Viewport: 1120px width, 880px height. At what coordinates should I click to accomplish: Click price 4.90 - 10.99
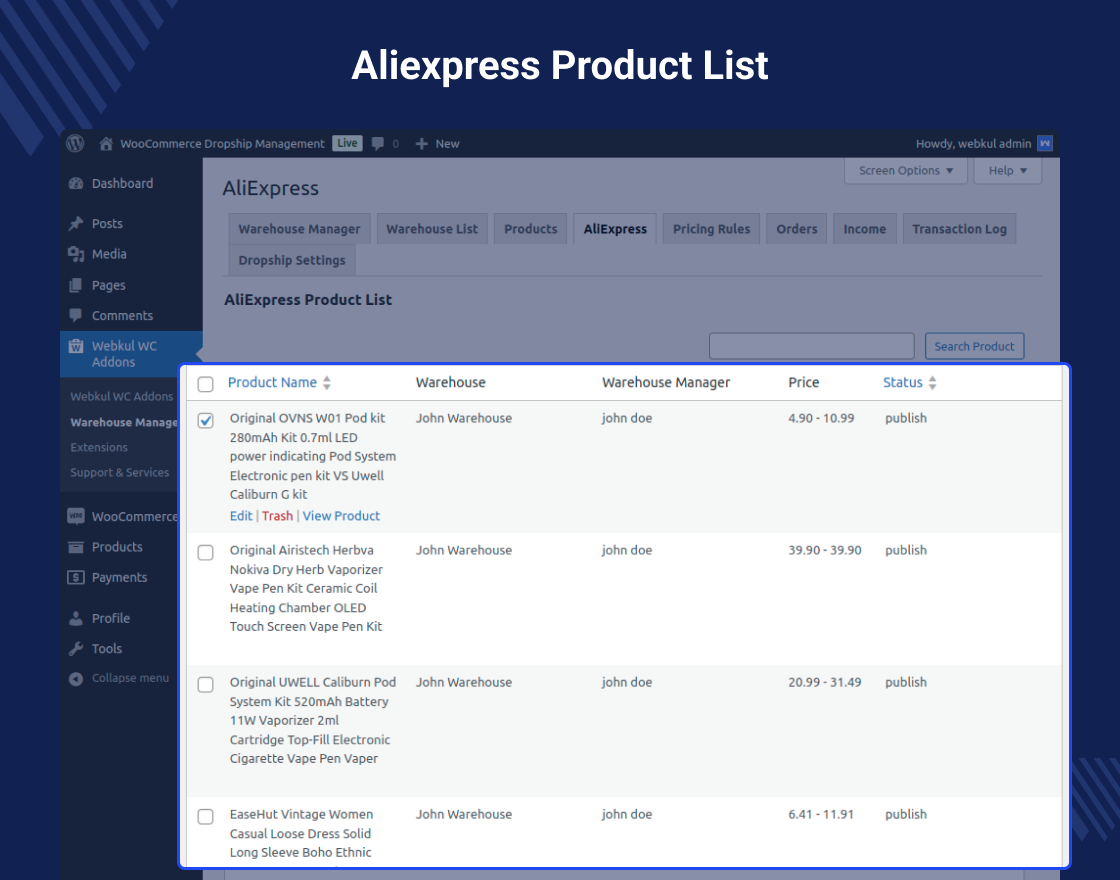(x=821, y=418)
